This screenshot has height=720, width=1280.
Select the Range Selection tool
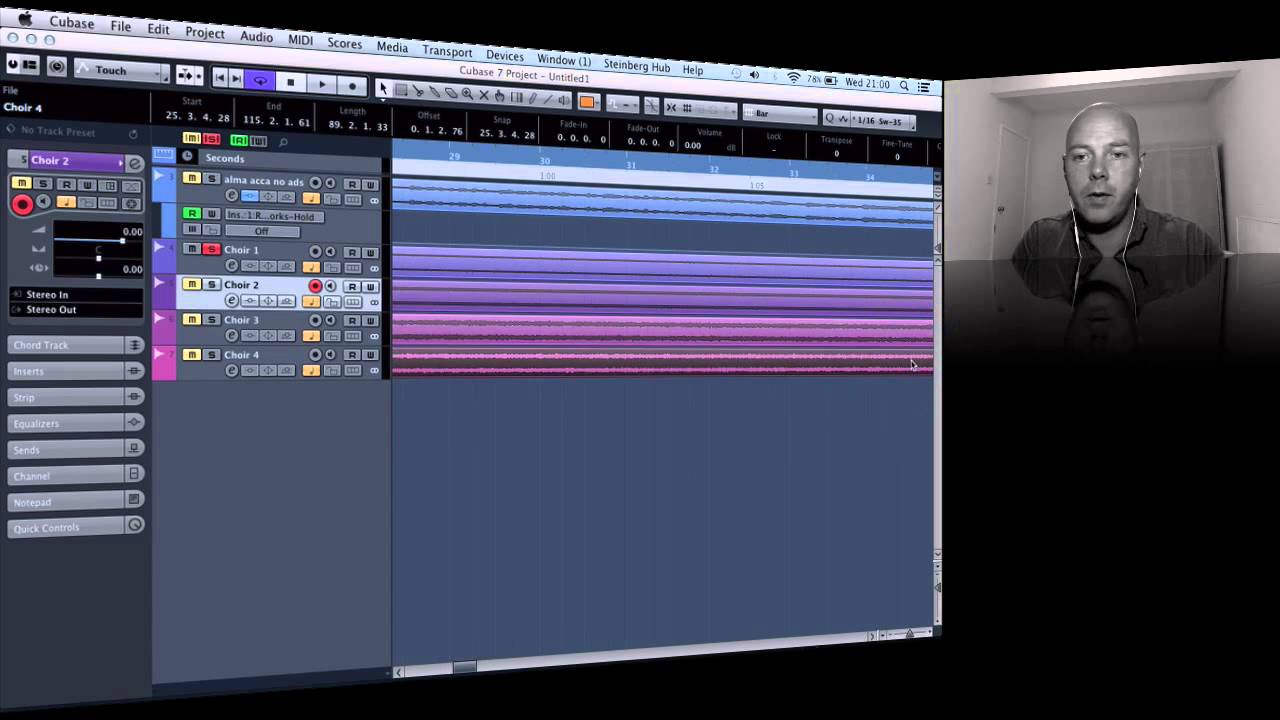click(x=401, y=90)
